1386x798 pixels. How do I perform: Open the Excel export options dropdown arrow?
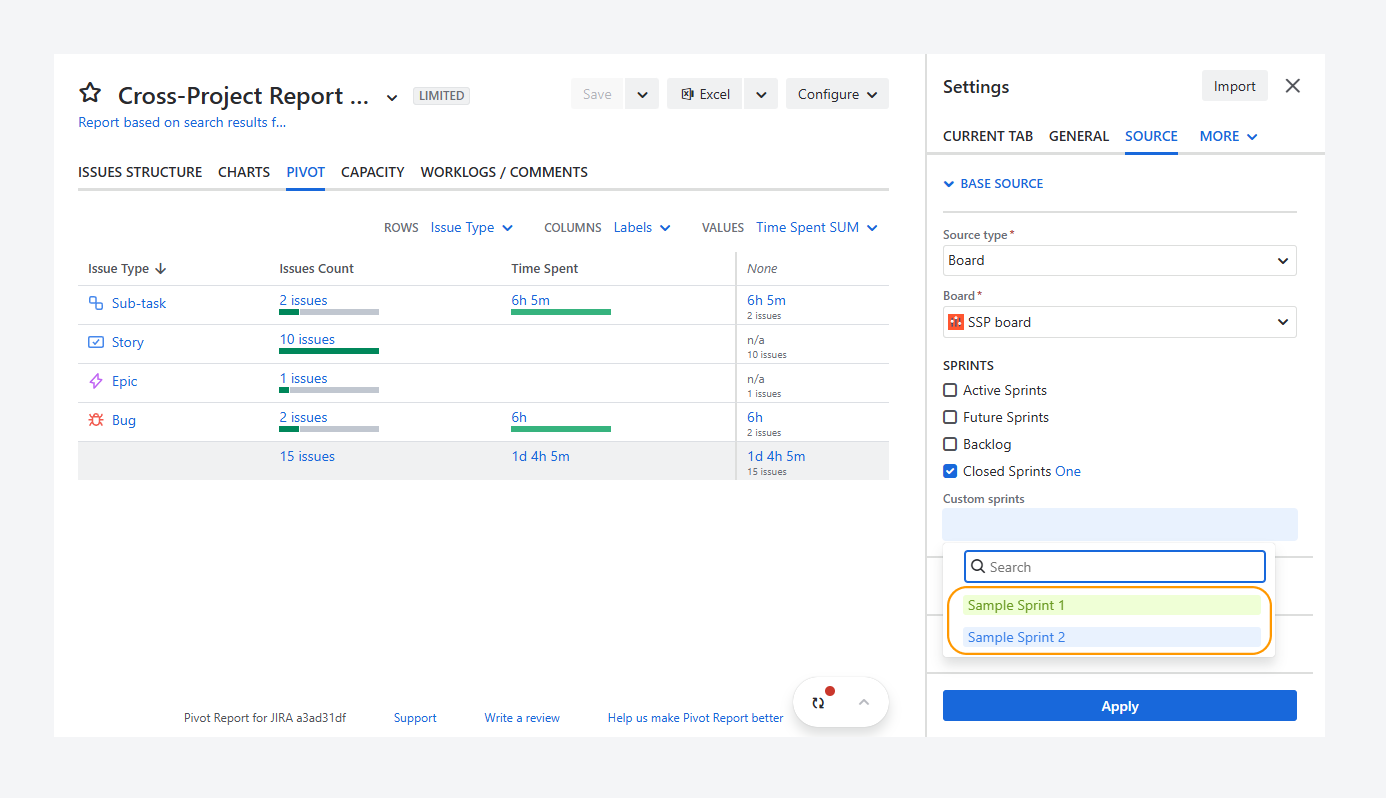(761, 94)
